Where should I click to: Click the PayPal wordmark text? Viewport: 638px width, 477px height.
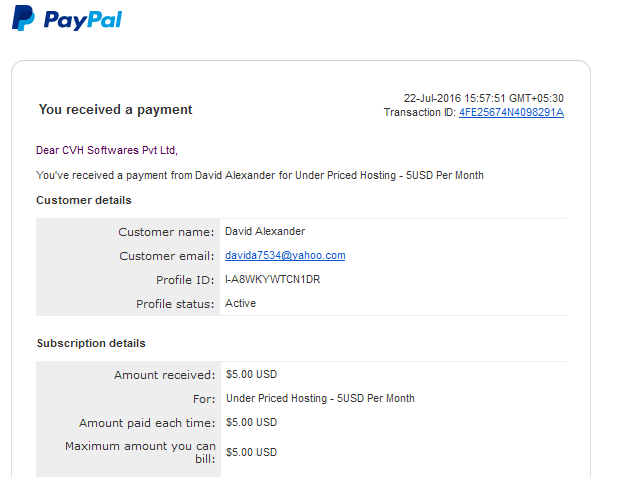click(83, 20)
